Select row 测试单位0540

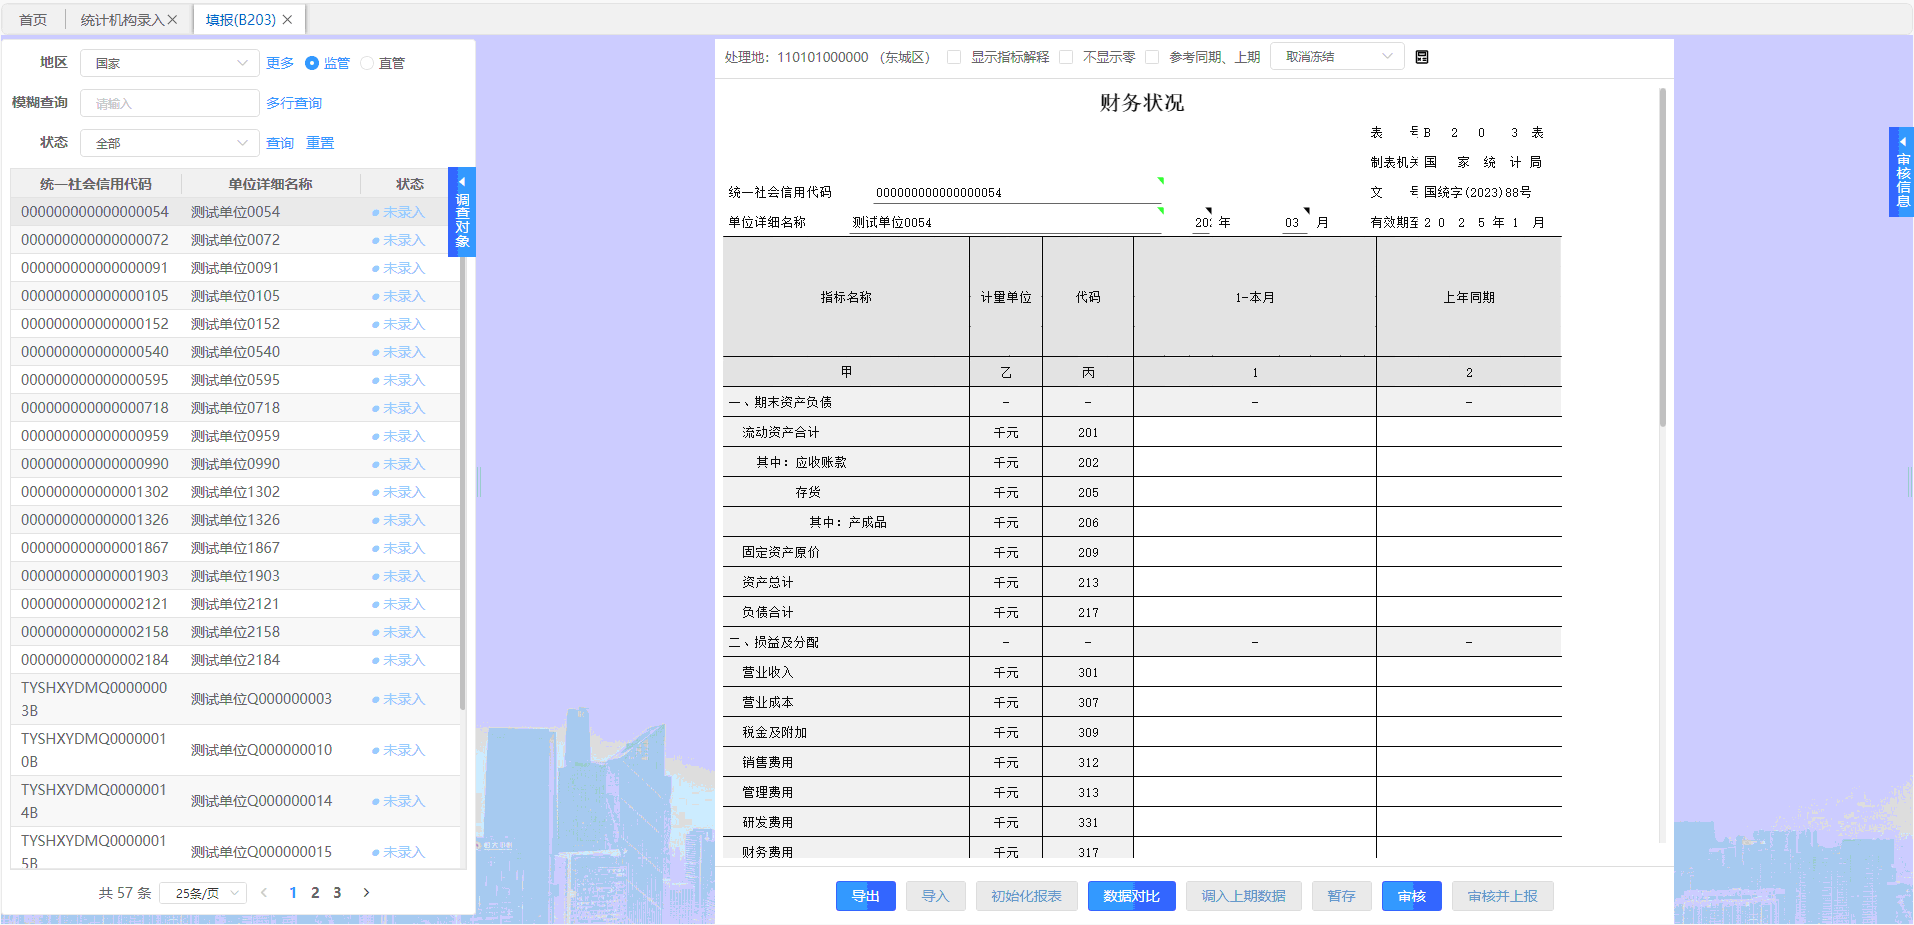(235, 352)
